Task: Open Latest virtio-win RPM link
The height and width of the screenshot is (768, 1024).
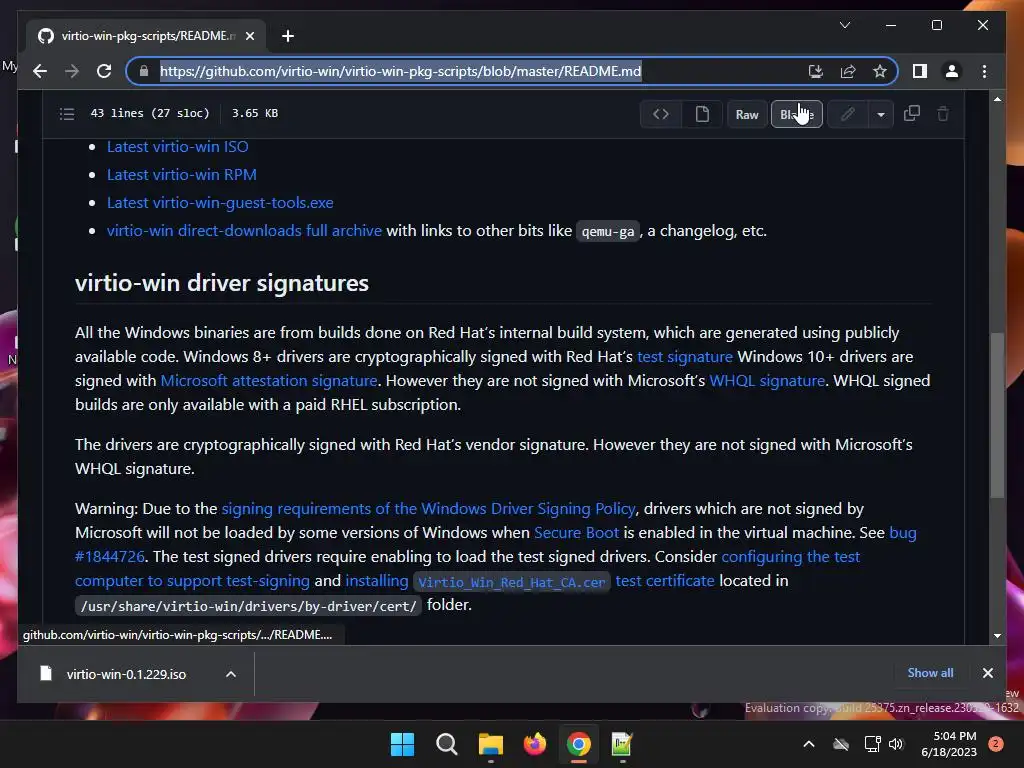Action: (x=182, y=175)
